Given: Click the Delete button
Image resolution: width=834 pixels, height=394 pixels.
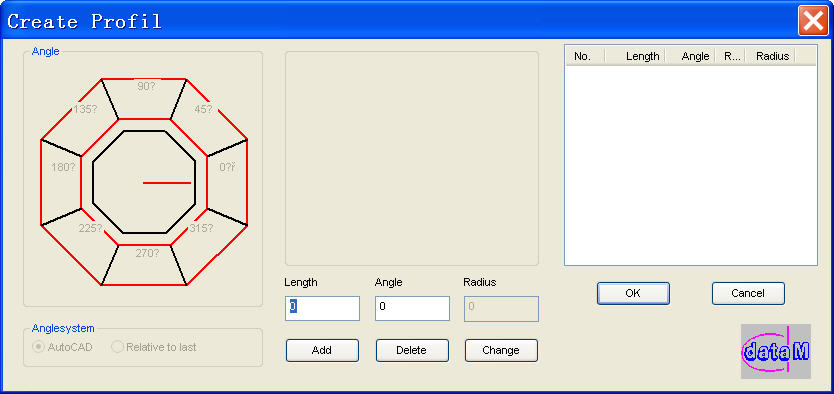Looking at the screenshot, I should coord(412,350).
